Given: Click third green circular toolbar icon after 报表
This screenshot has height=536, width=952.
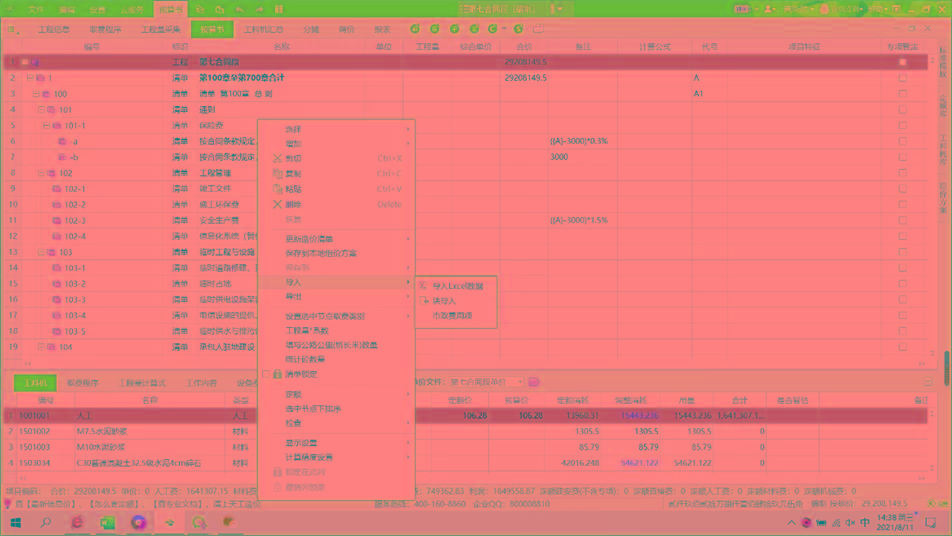Looking at the screenshot, I should 454,29.
